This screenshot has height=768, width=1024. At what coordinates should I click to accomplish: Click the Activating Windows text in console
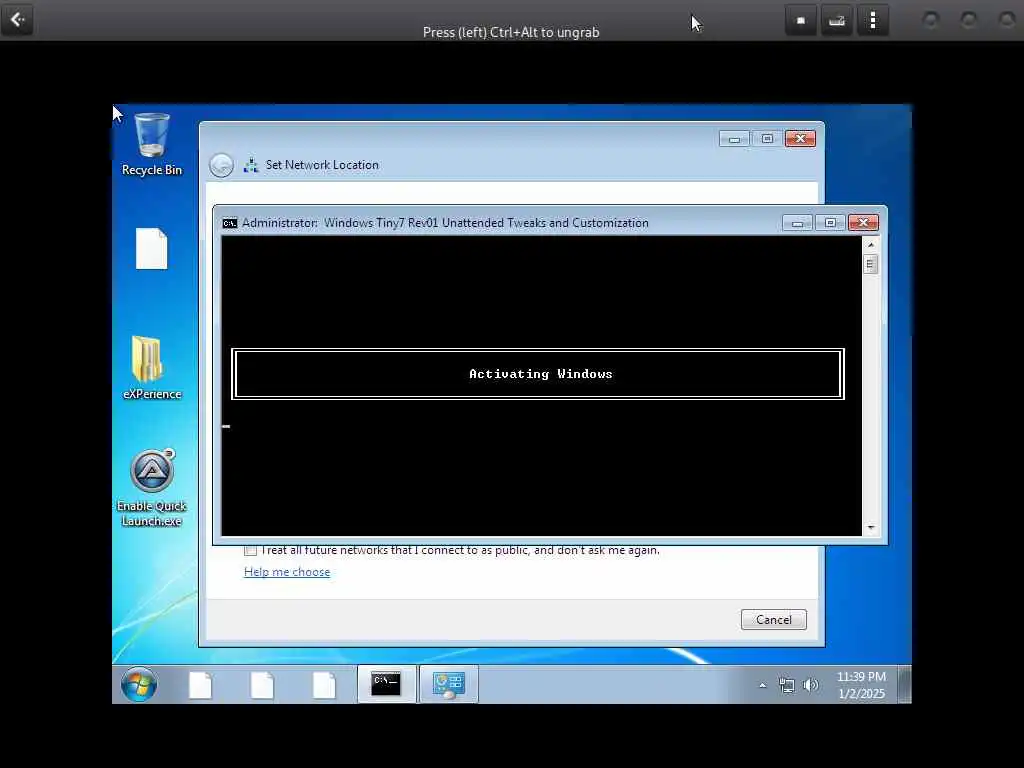pyautogui.click(x=541, y=374)
